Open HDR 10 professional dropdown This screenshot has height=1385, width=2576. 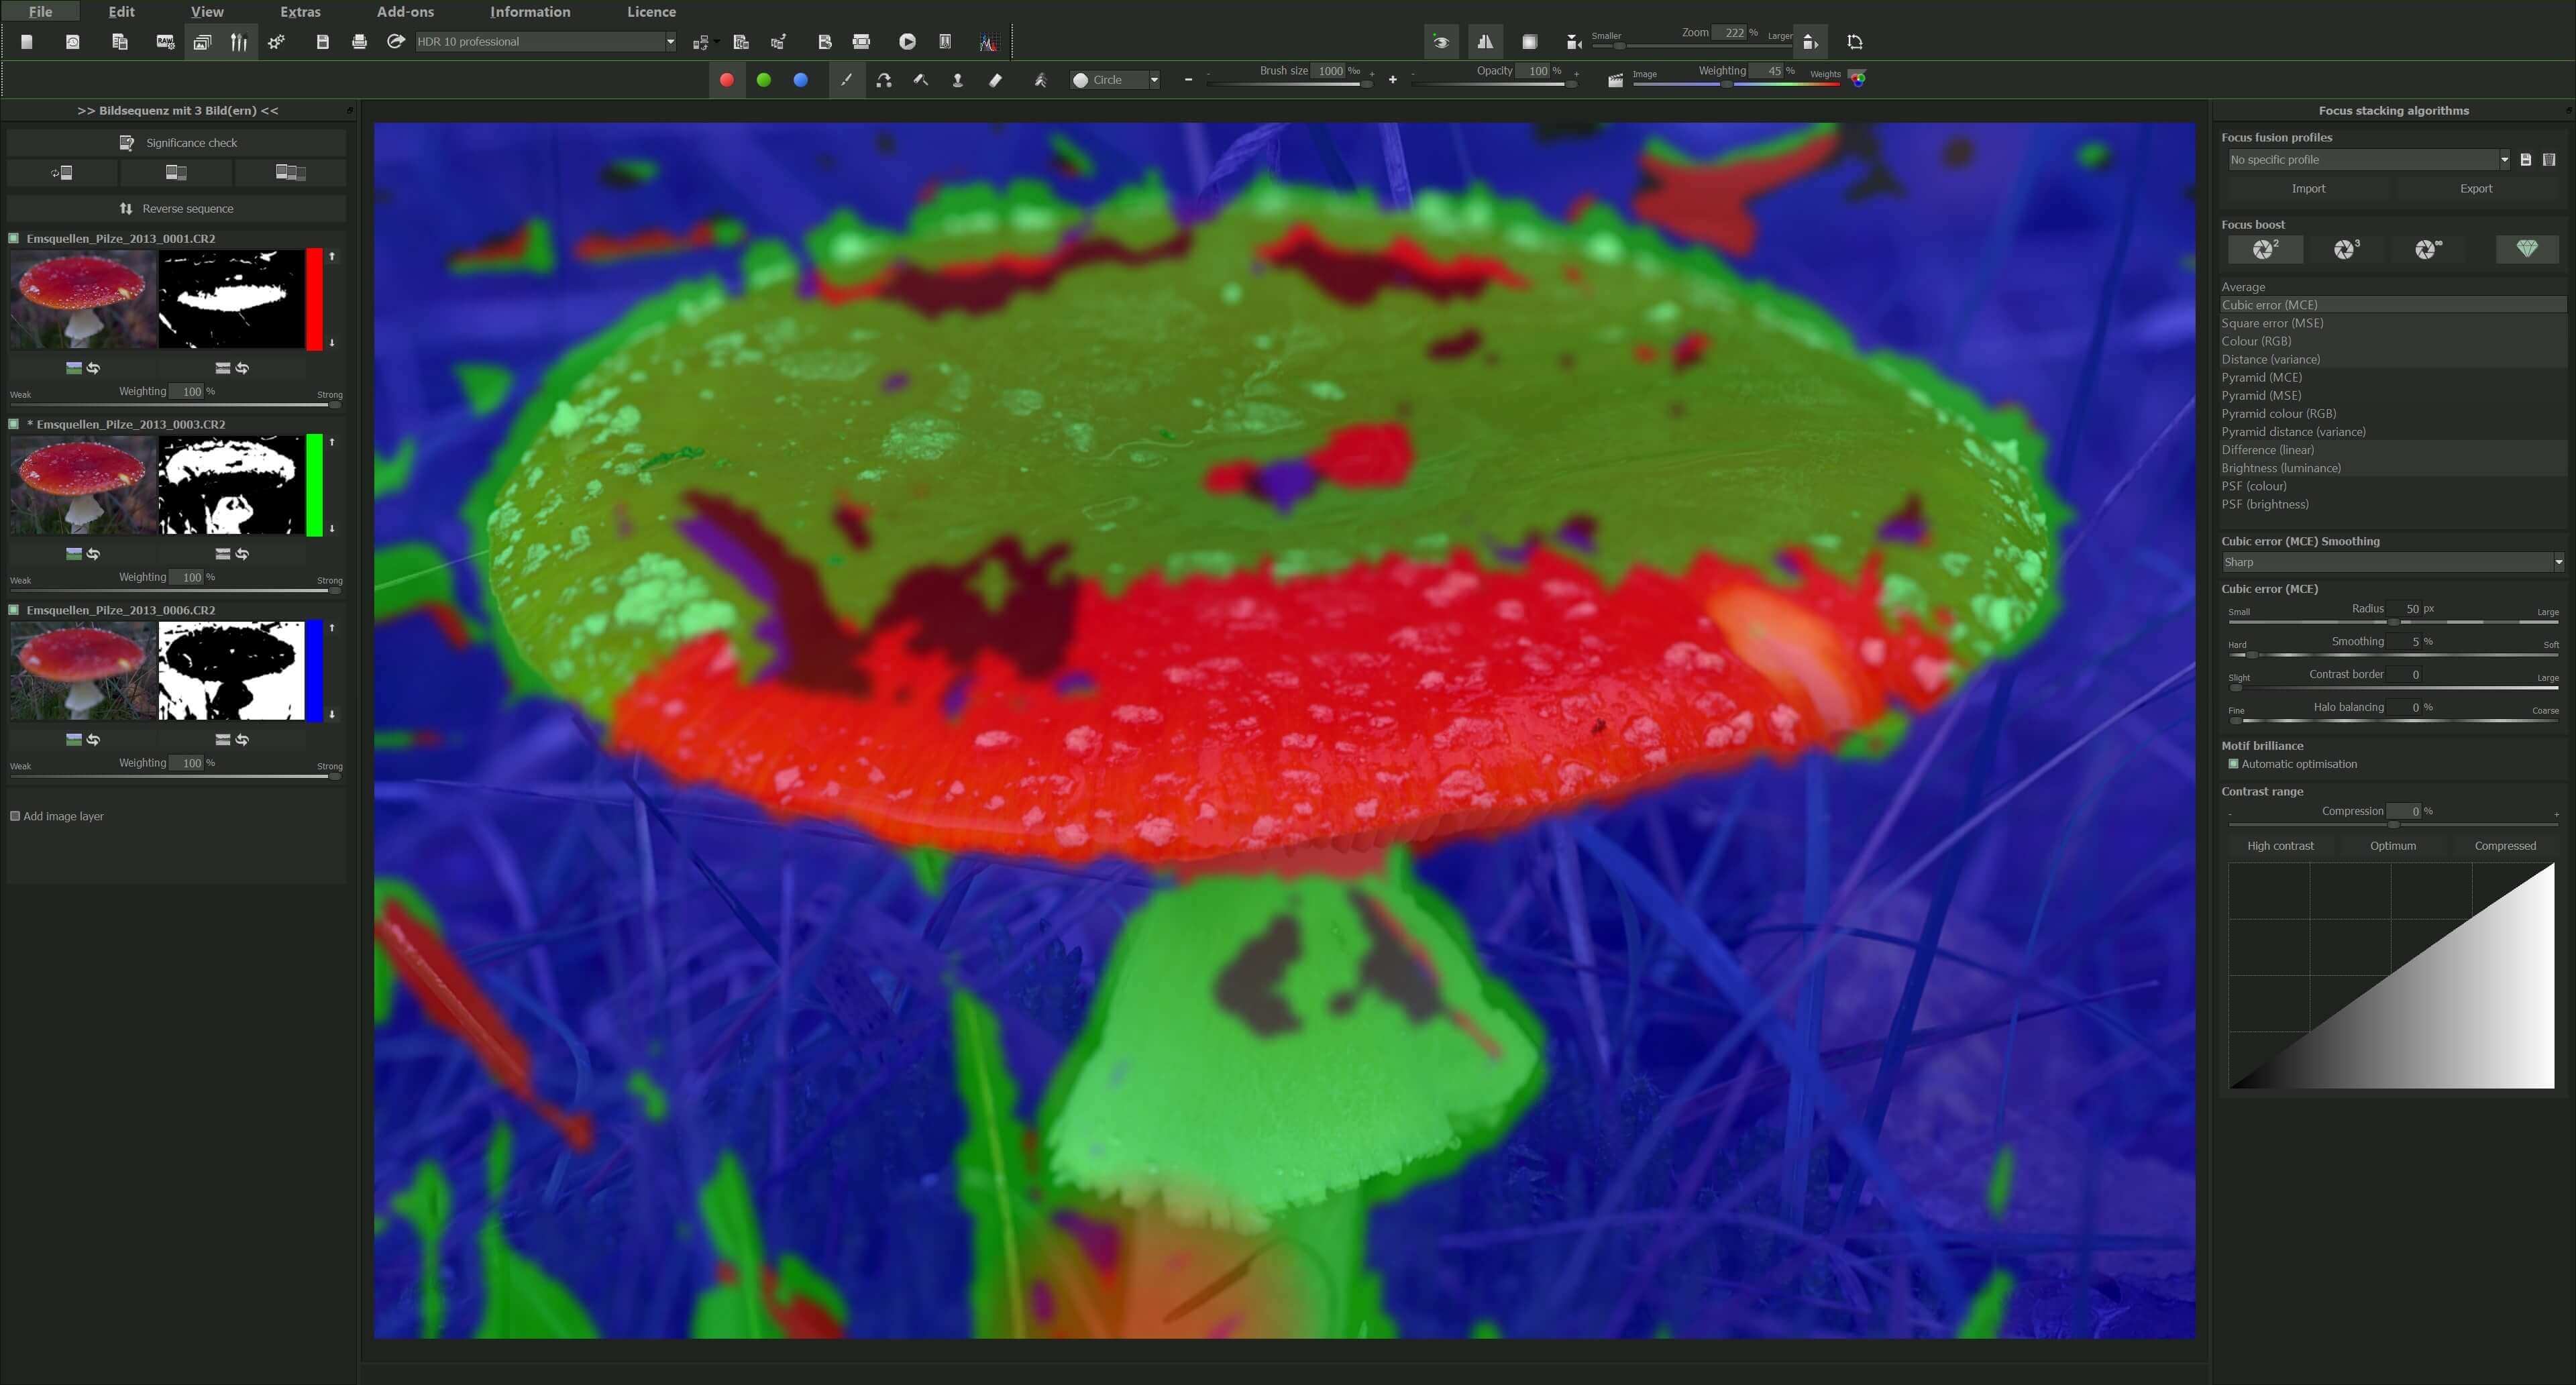click(670, 42)
